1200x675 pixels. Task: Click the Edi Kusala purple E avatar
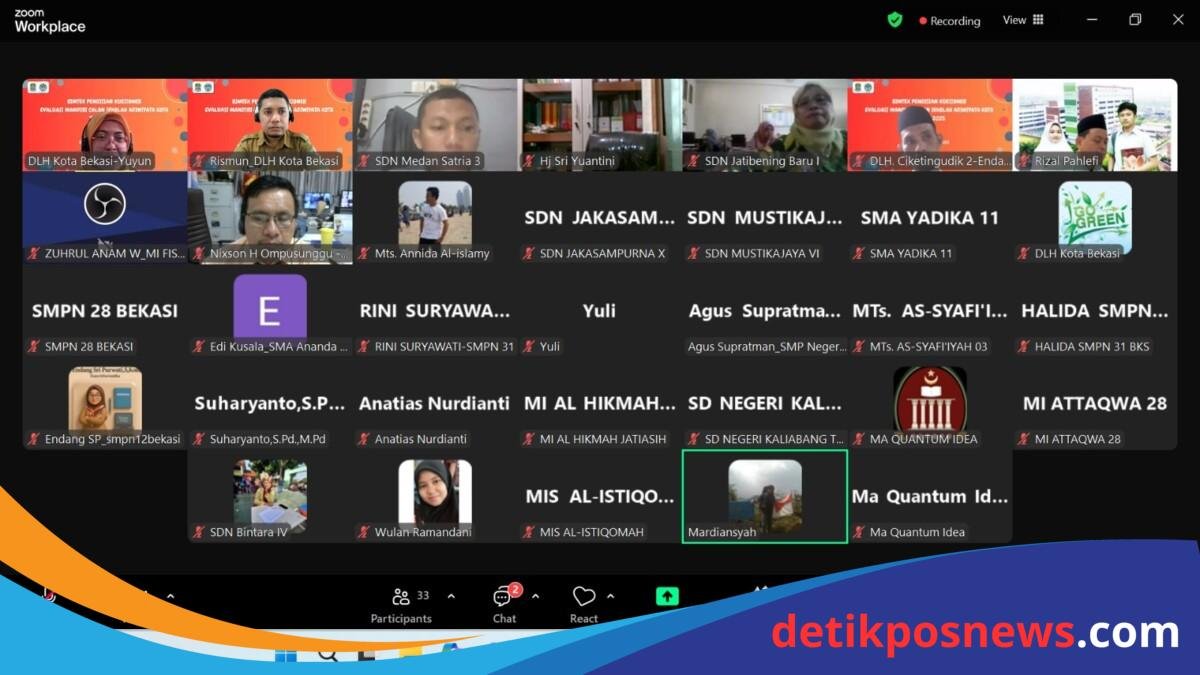click(x=270, y=307)
